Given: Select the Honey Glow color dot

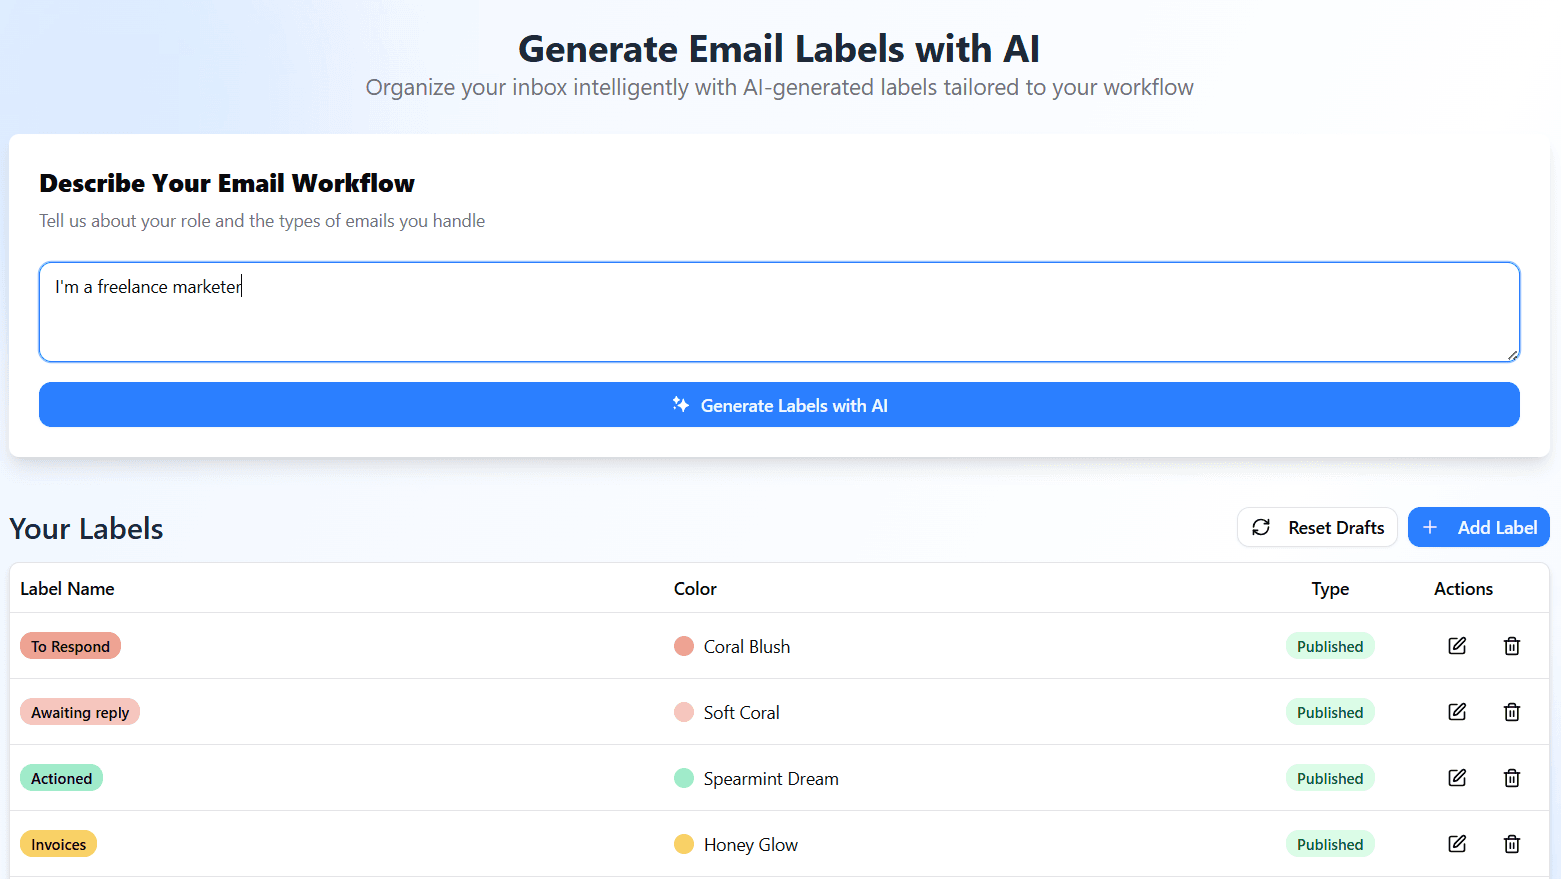Looking at the screenshot, I should (x=684, y=844).
